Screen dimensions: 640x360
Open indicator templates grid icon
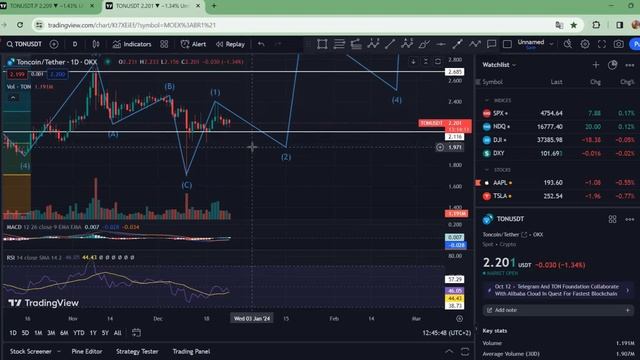[x=164, y=44]
